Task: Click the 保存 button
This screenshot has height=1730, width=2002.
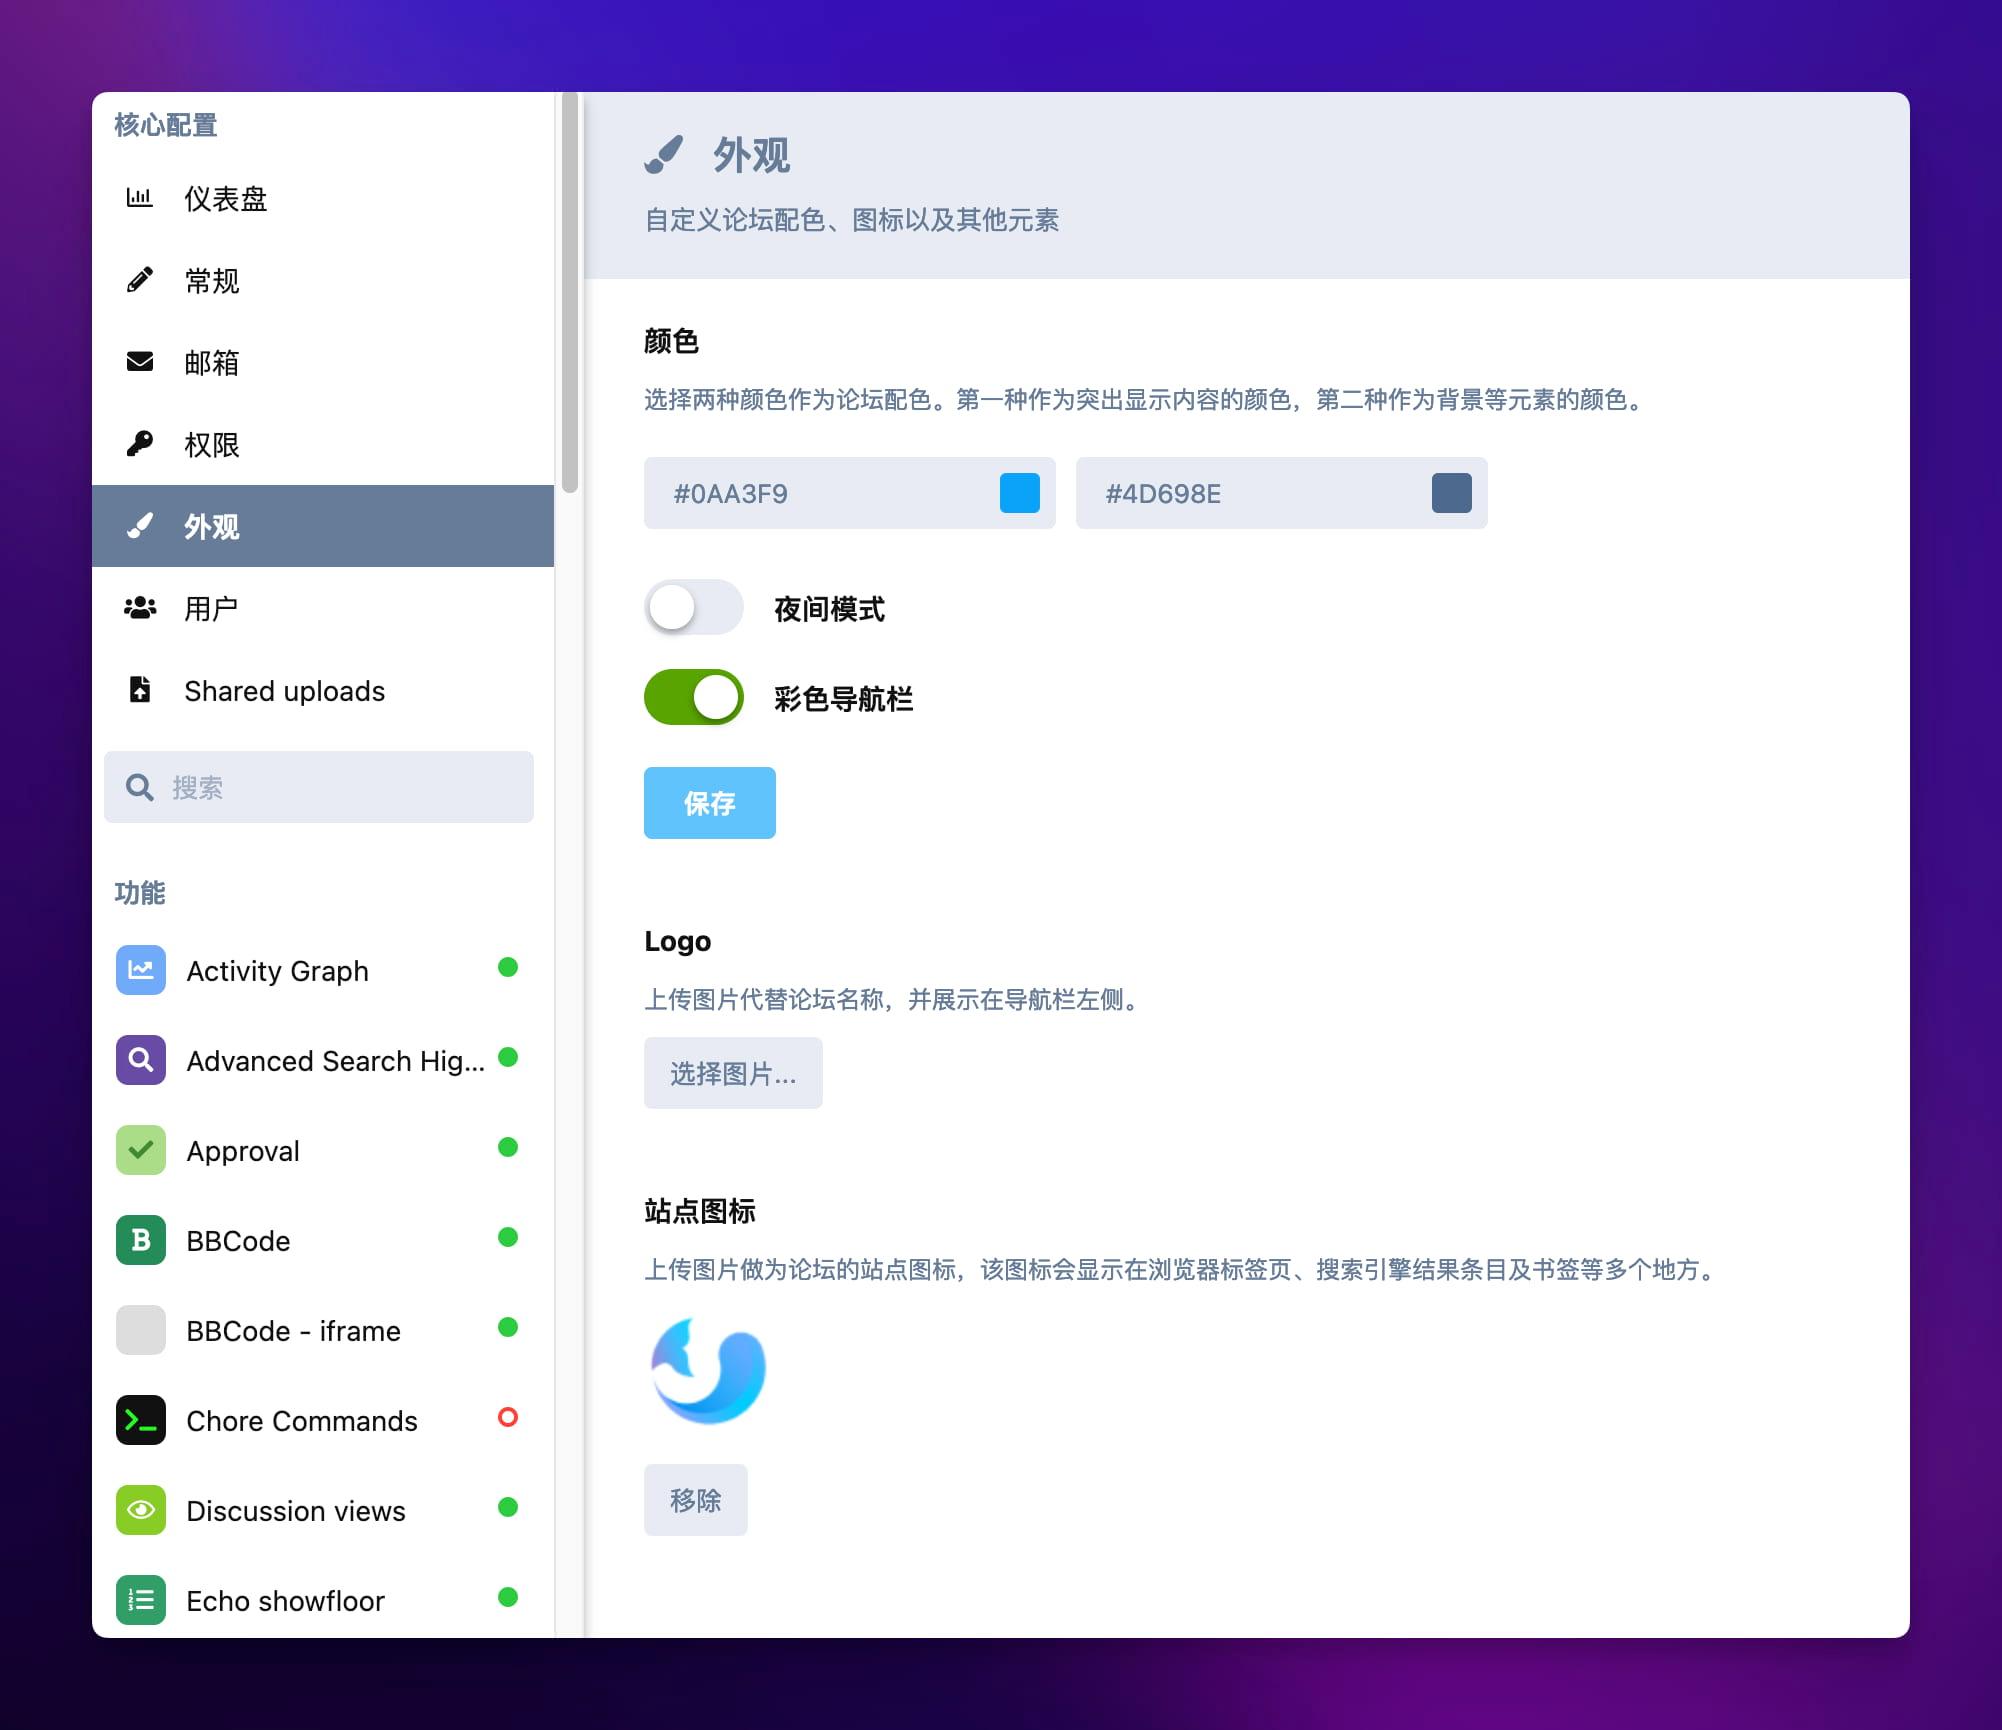Action: [x=710, y=803]
